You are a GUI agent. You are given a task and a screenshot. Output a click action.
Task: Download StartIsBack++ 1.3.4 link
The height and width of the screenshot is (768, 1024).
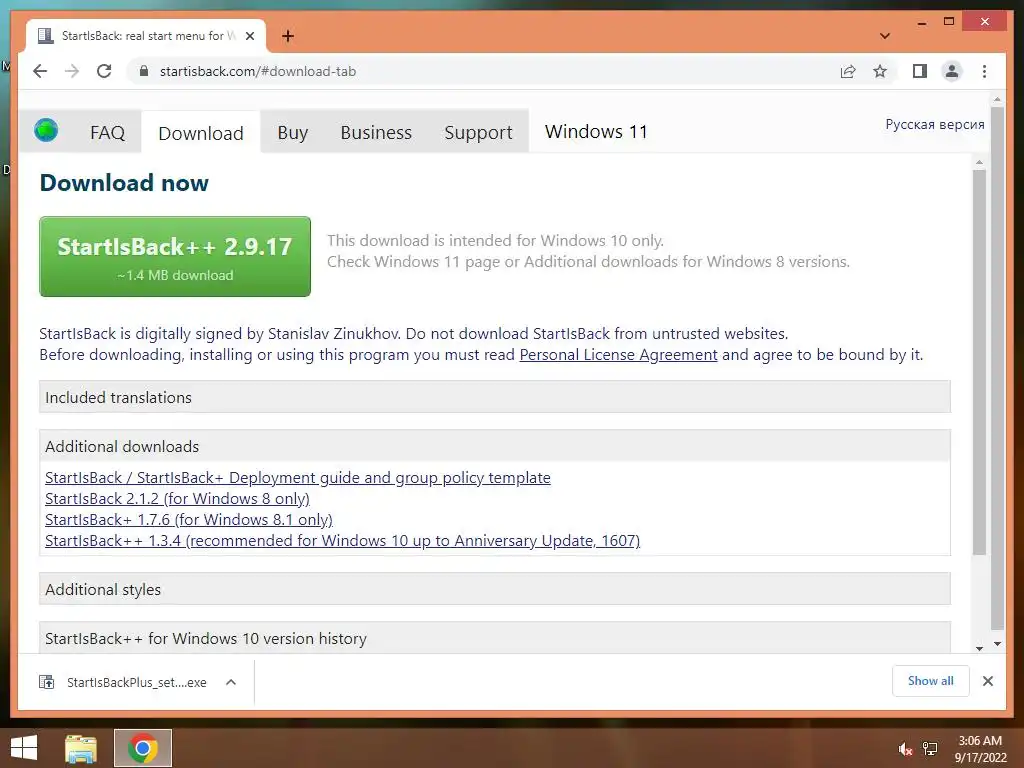pyautogui.click(x=342, y=541)
